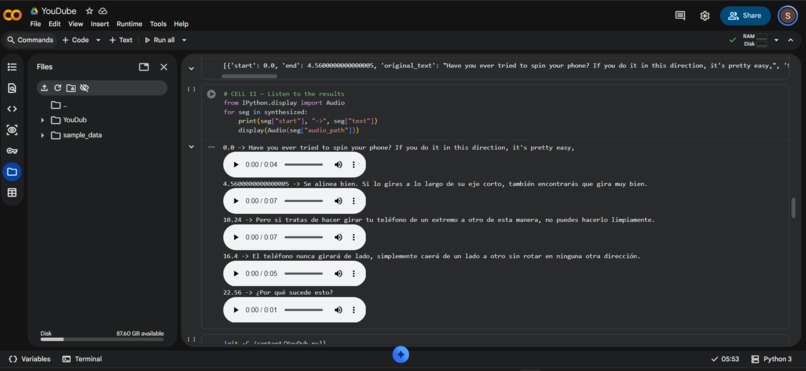Viewport: 806px width, 371px height.
Task: Open the File menu
Action: click(x=35, y=24)
